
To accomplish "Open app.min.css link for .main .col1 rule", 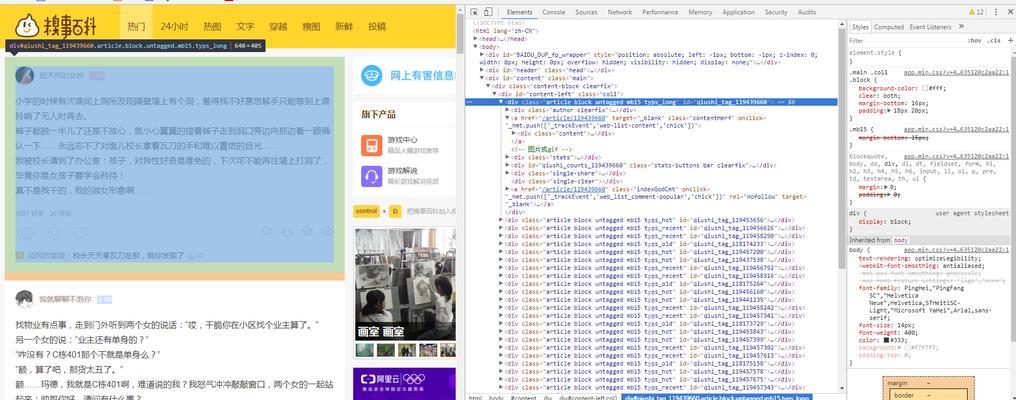I will click(956, 73).
